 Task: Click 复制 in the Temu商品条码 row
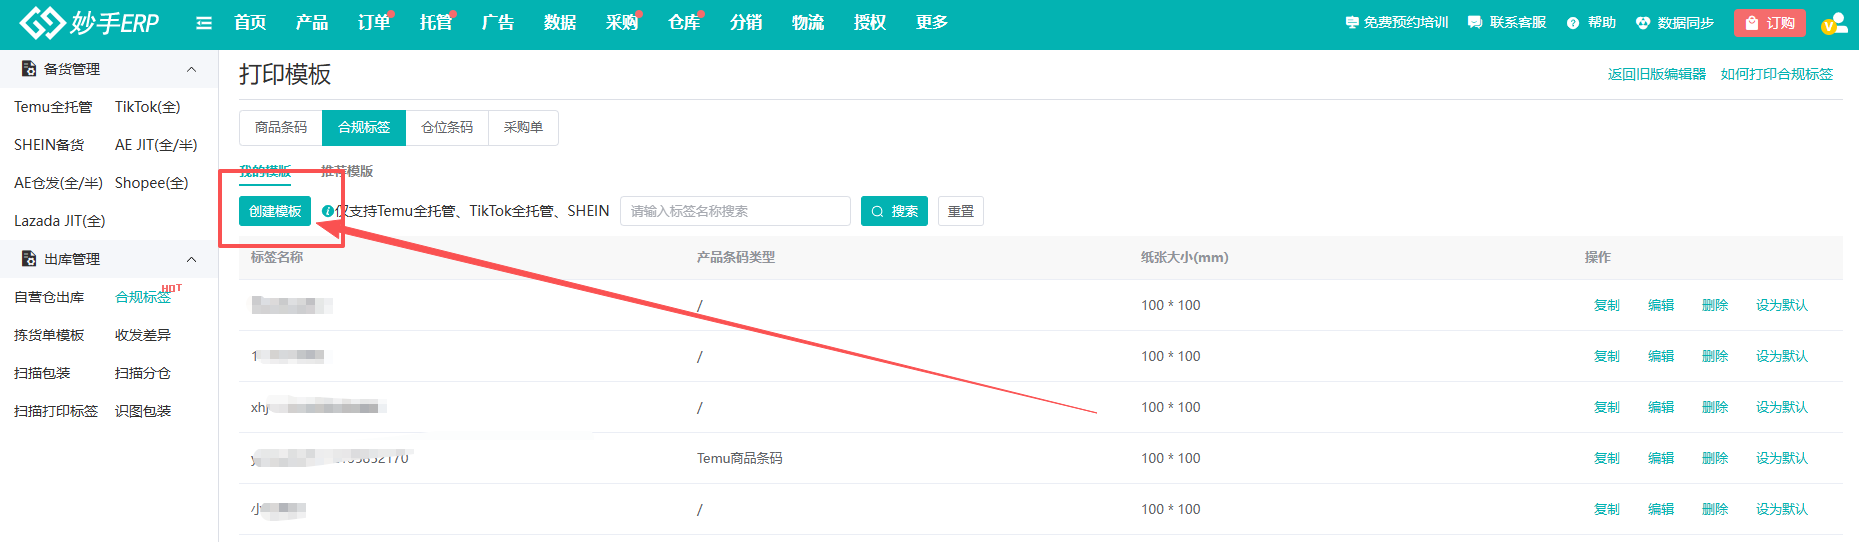coord(1607,458)
